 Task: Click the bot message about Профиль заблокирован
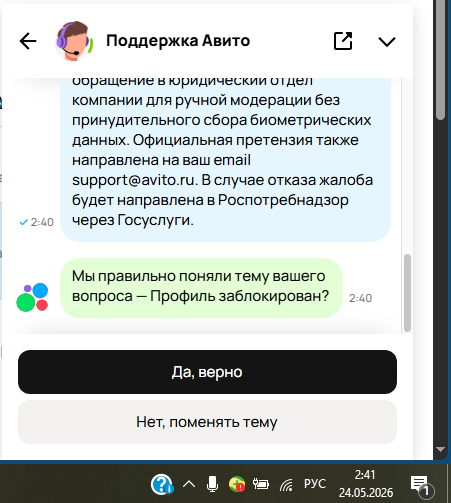tap(201, 288)
